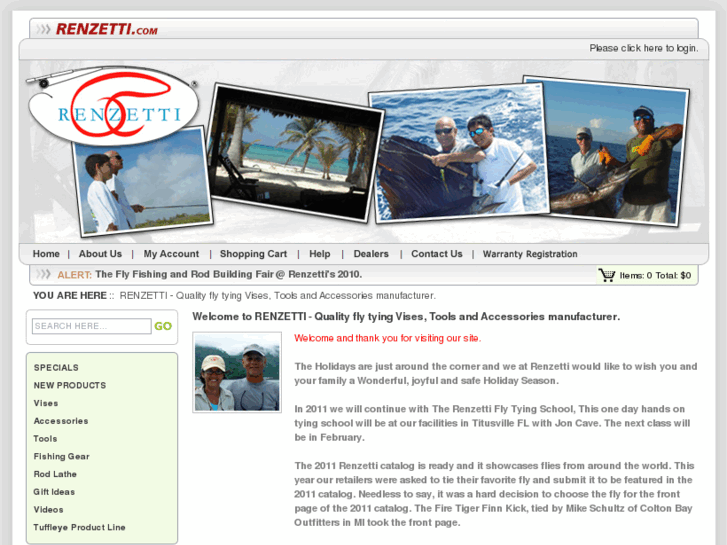Click the 'Welcome to RENZETTI' page heading

pyautogui.click(x=406, y=316)
